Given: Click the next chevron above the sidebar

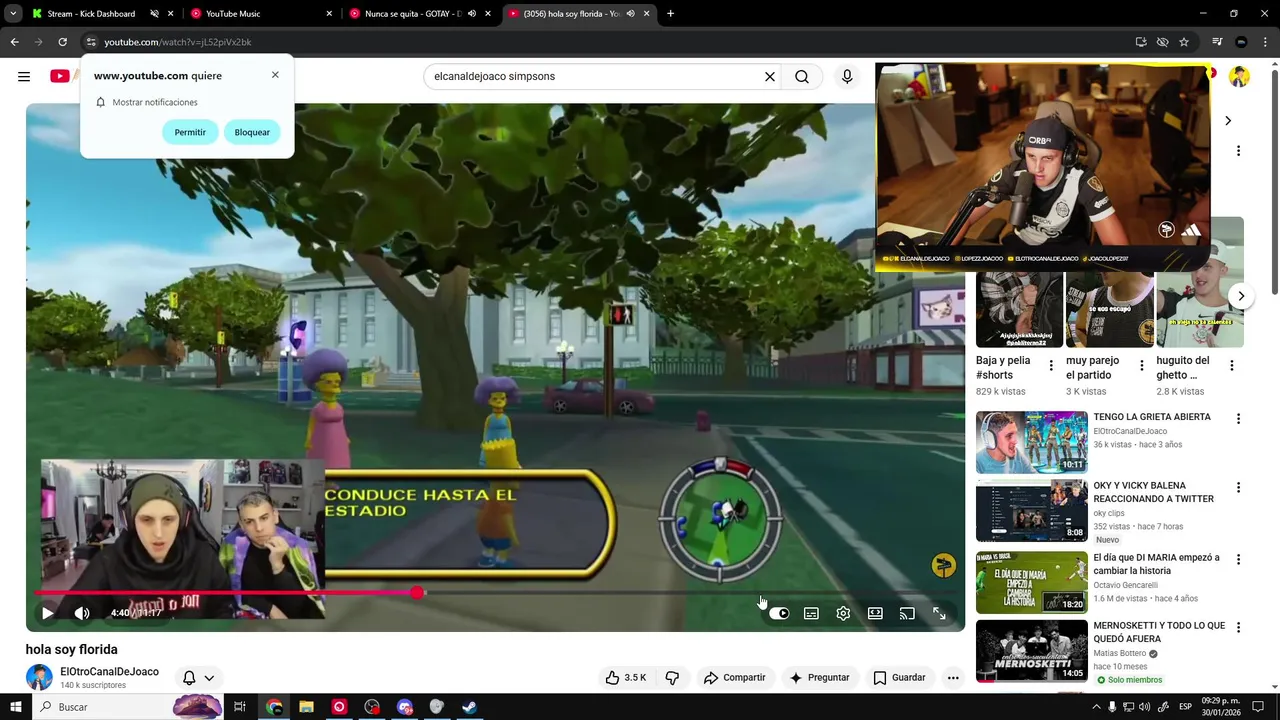Looking at the screenshot, I should [x=1228, y=121].
